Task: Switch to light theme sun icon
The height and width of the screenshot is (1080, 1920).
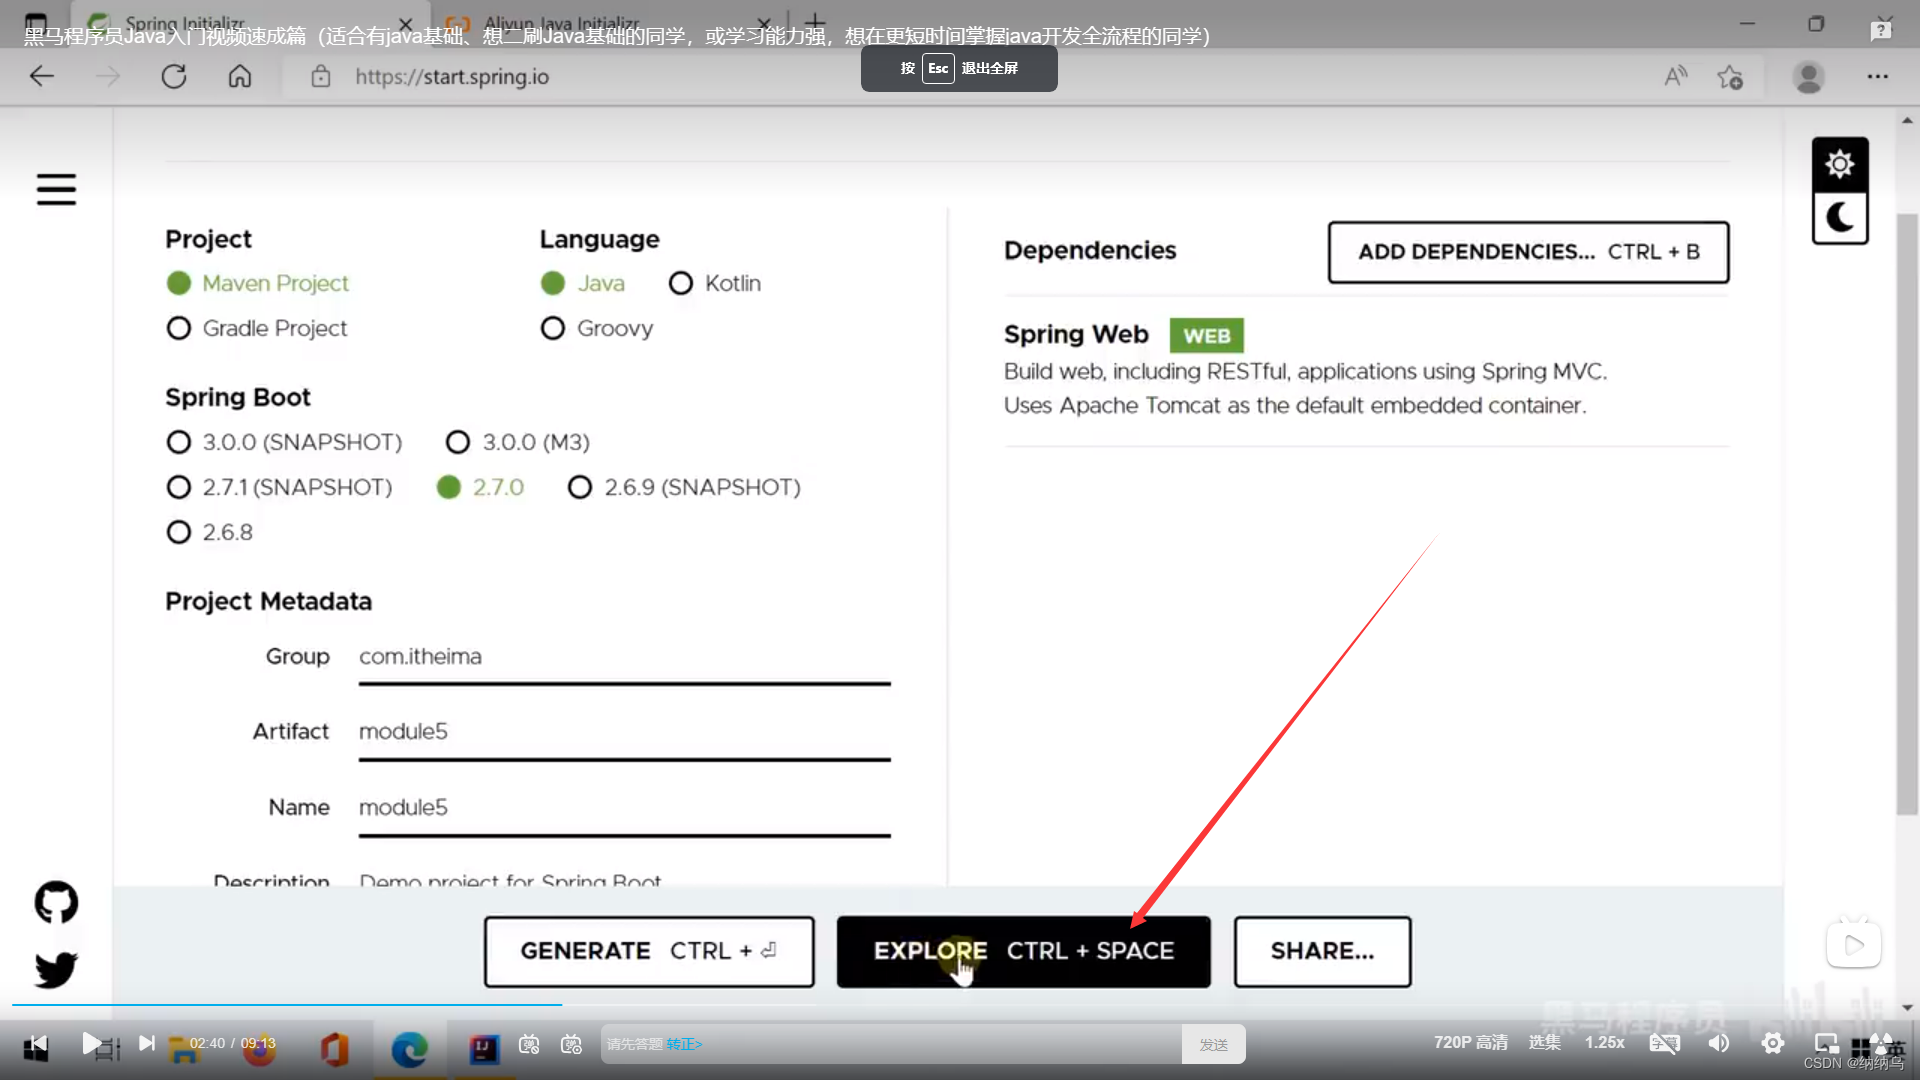Action: pos(1840,164)
